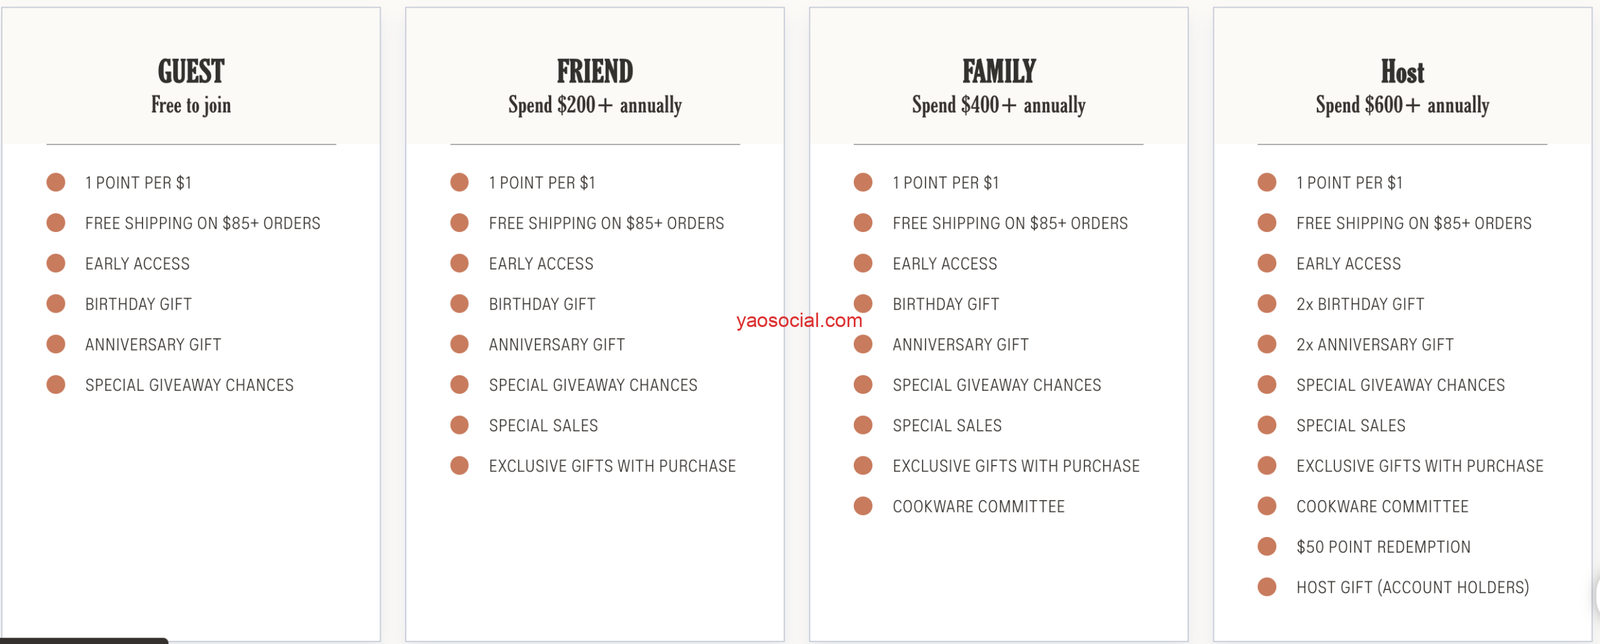1600x644 pixels.
Task: Click bullet next to Host Gift (Account Holders)
Action: tap(1267, 587)
